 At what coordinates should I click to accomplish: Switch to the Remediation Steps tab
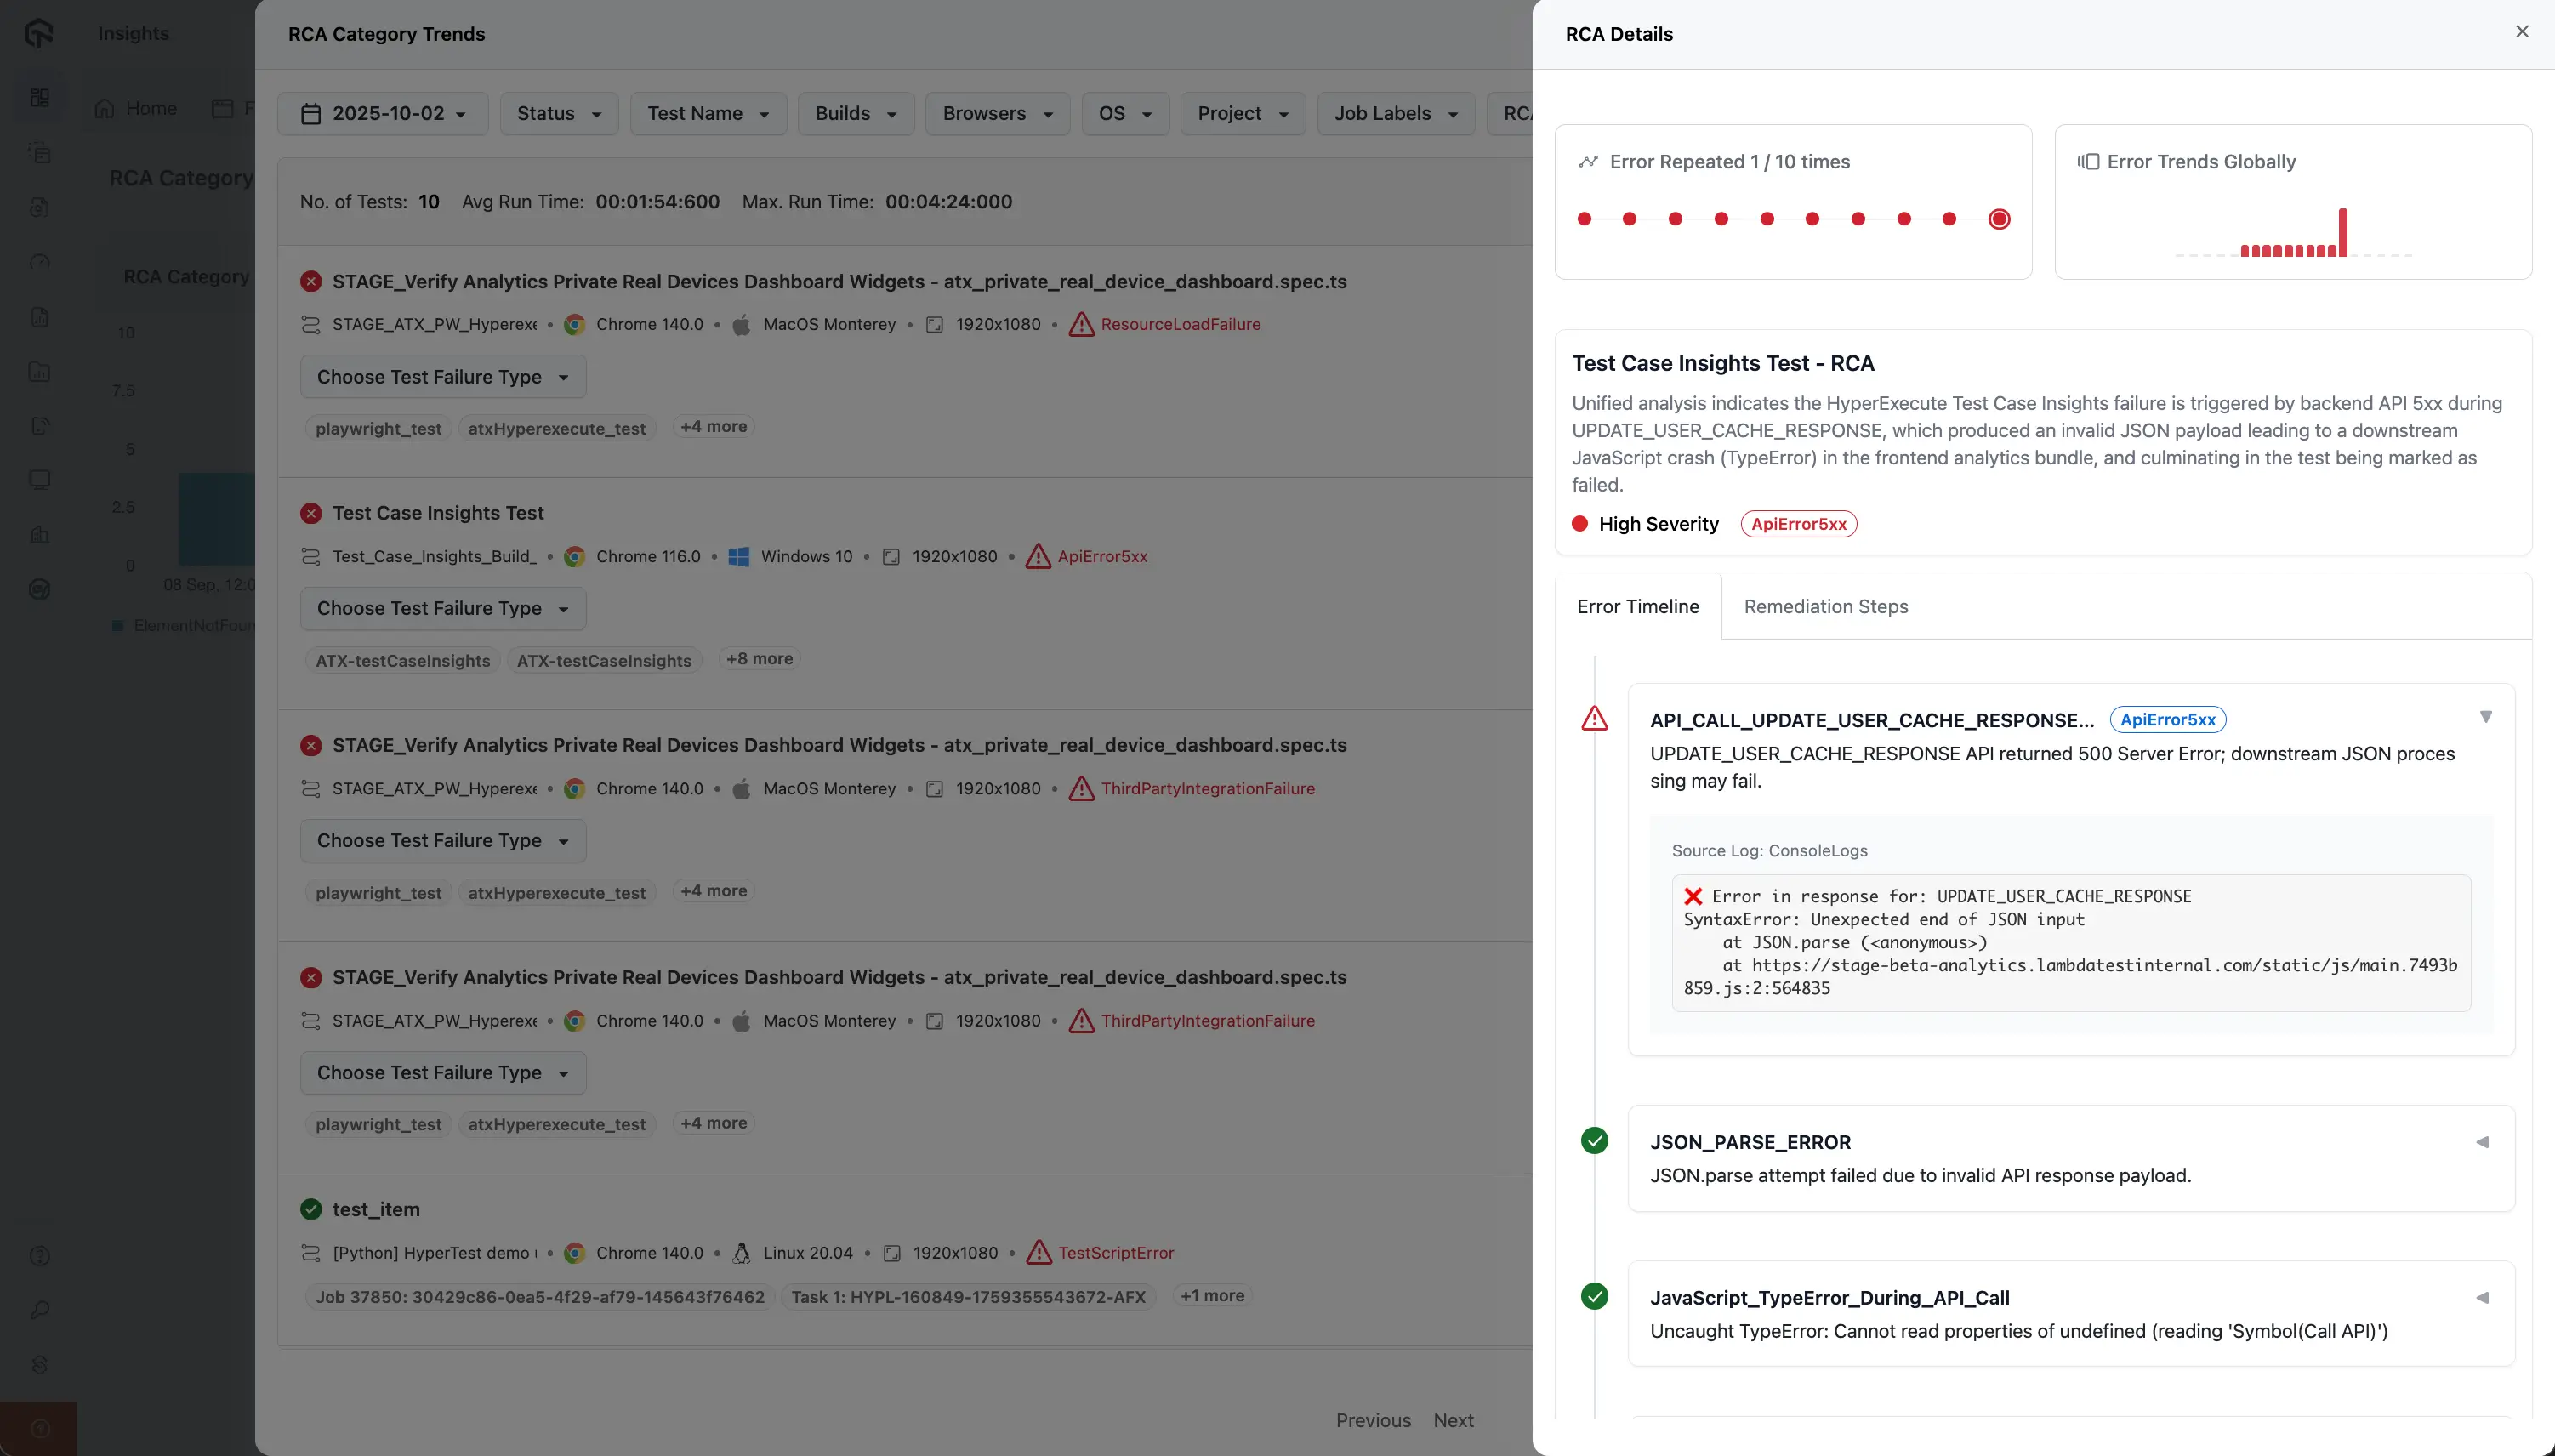[1825, 607]
